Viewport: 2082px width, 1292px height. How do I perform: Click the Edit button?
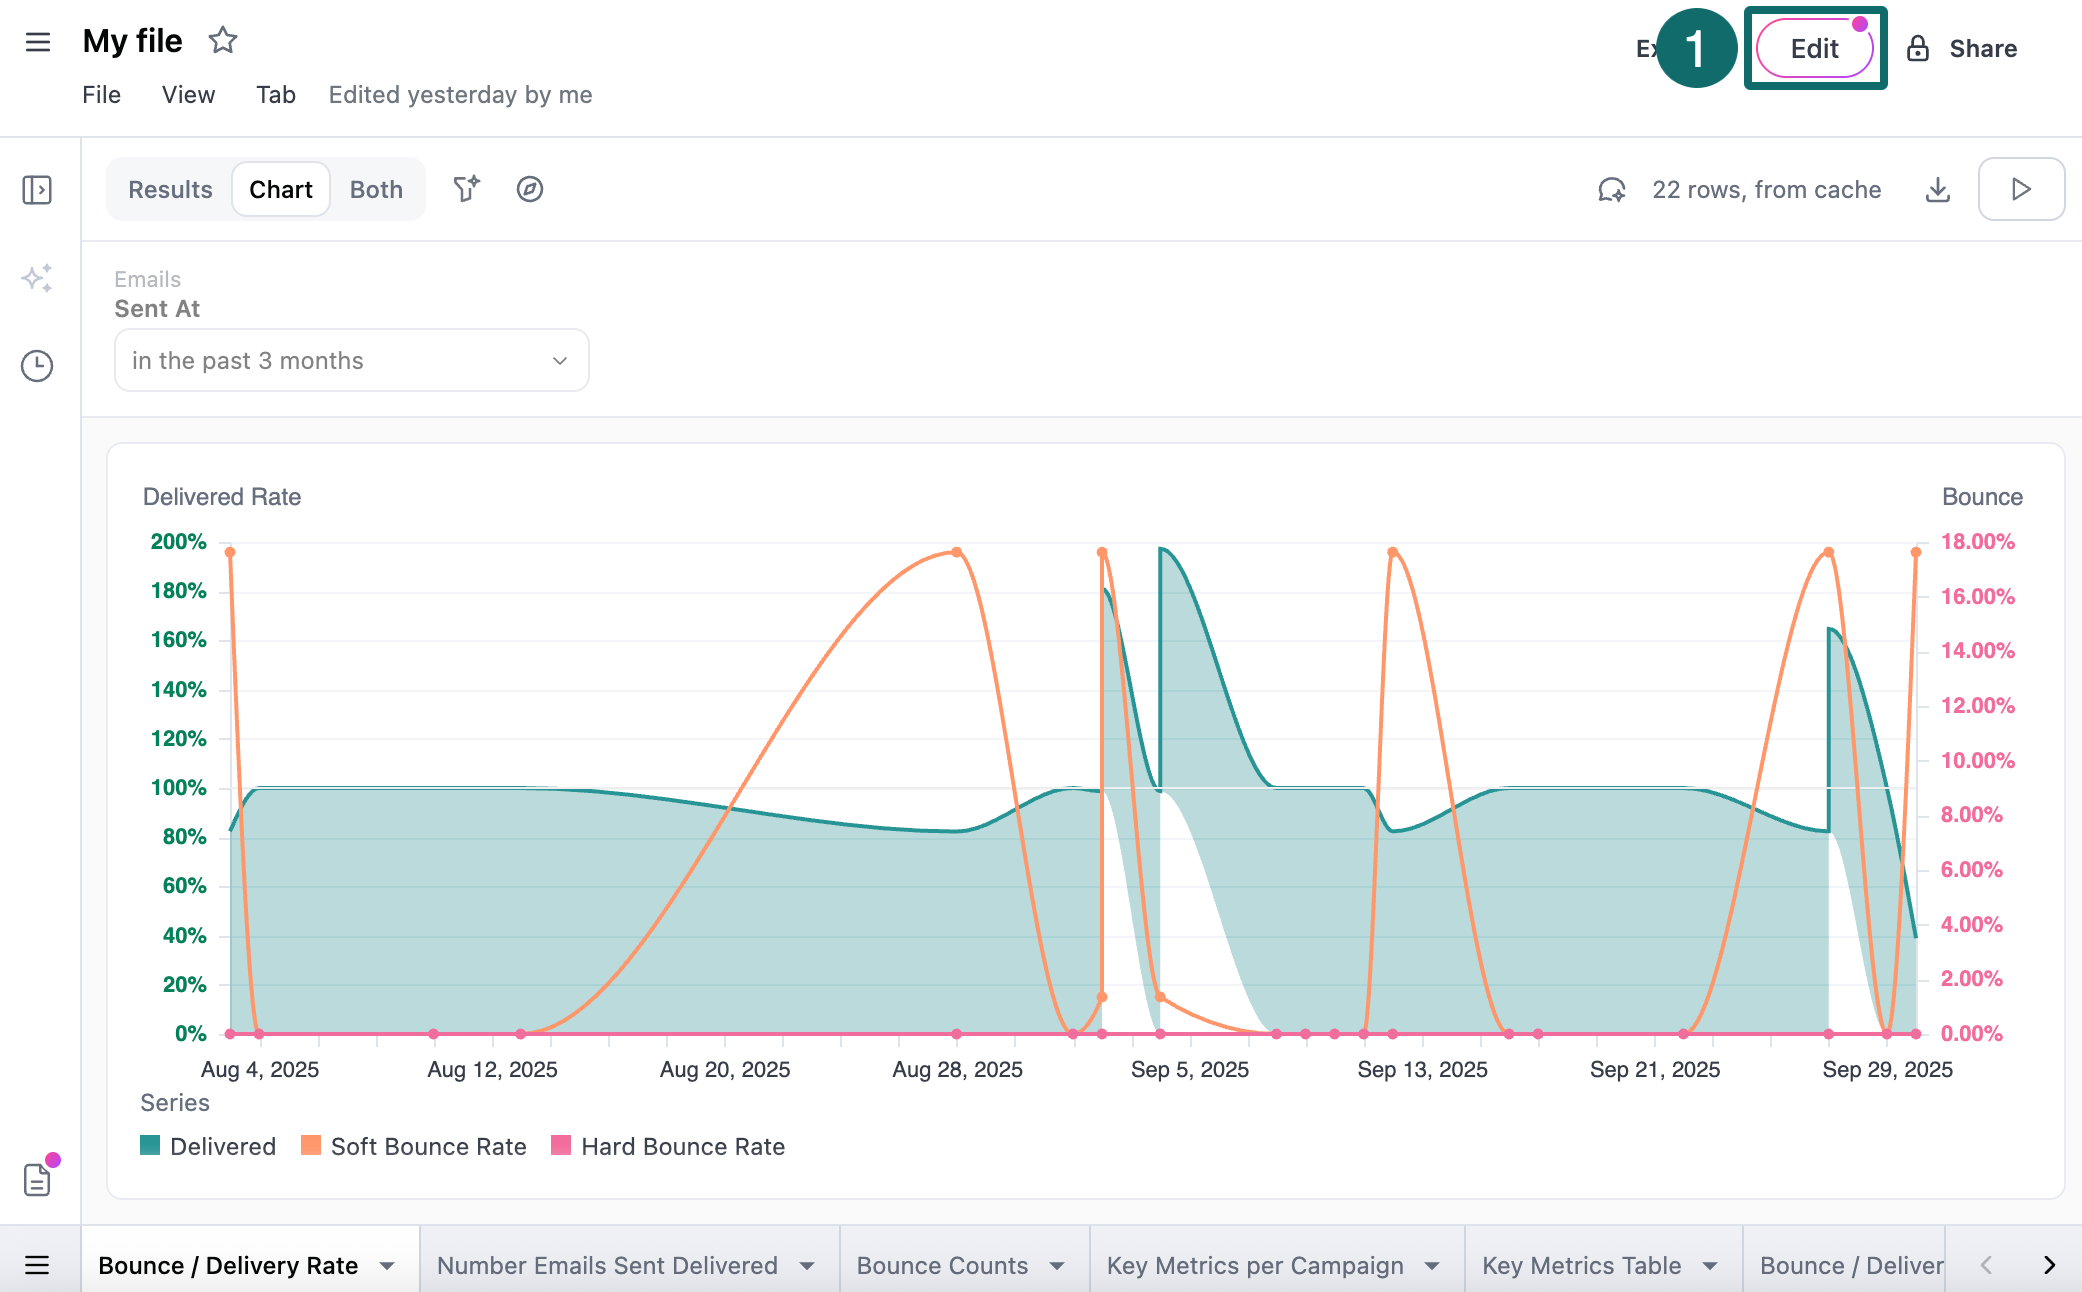click(x=1815, y=48)
